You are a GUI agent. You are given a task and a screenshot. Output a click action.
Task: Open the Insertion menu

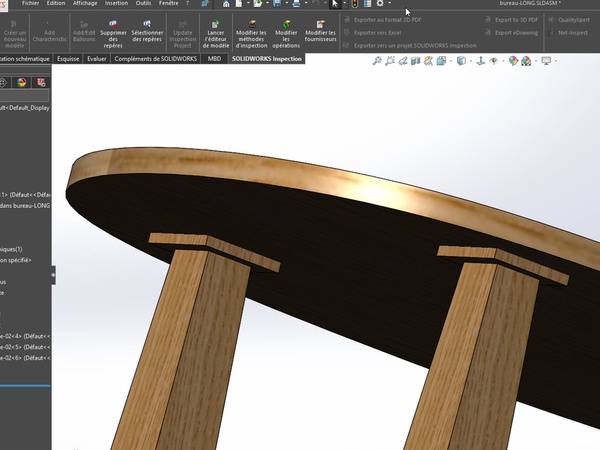pos(116,4)
